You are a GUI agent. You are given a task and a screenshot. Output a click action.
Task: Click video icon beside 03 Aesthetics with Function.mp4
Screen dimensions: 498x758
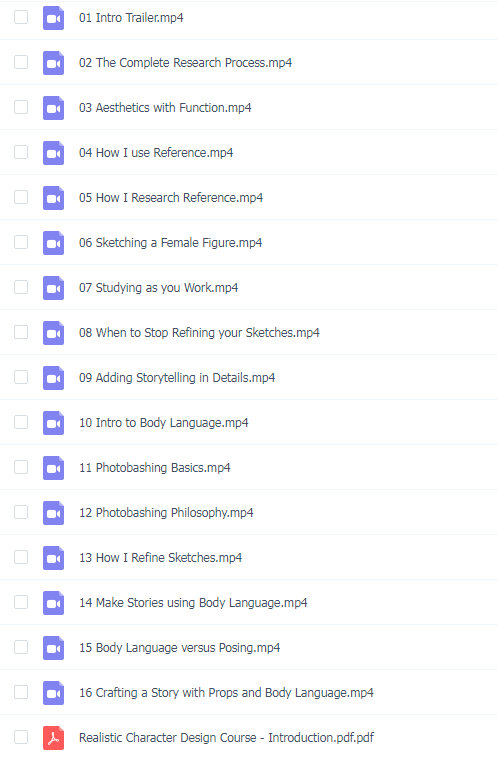point(53,108)
